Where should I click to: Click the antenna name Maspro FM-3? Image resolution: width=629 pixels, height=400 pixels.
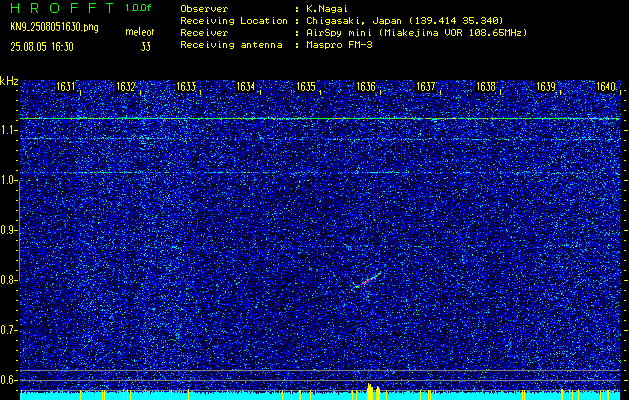(x=339, y=45)
